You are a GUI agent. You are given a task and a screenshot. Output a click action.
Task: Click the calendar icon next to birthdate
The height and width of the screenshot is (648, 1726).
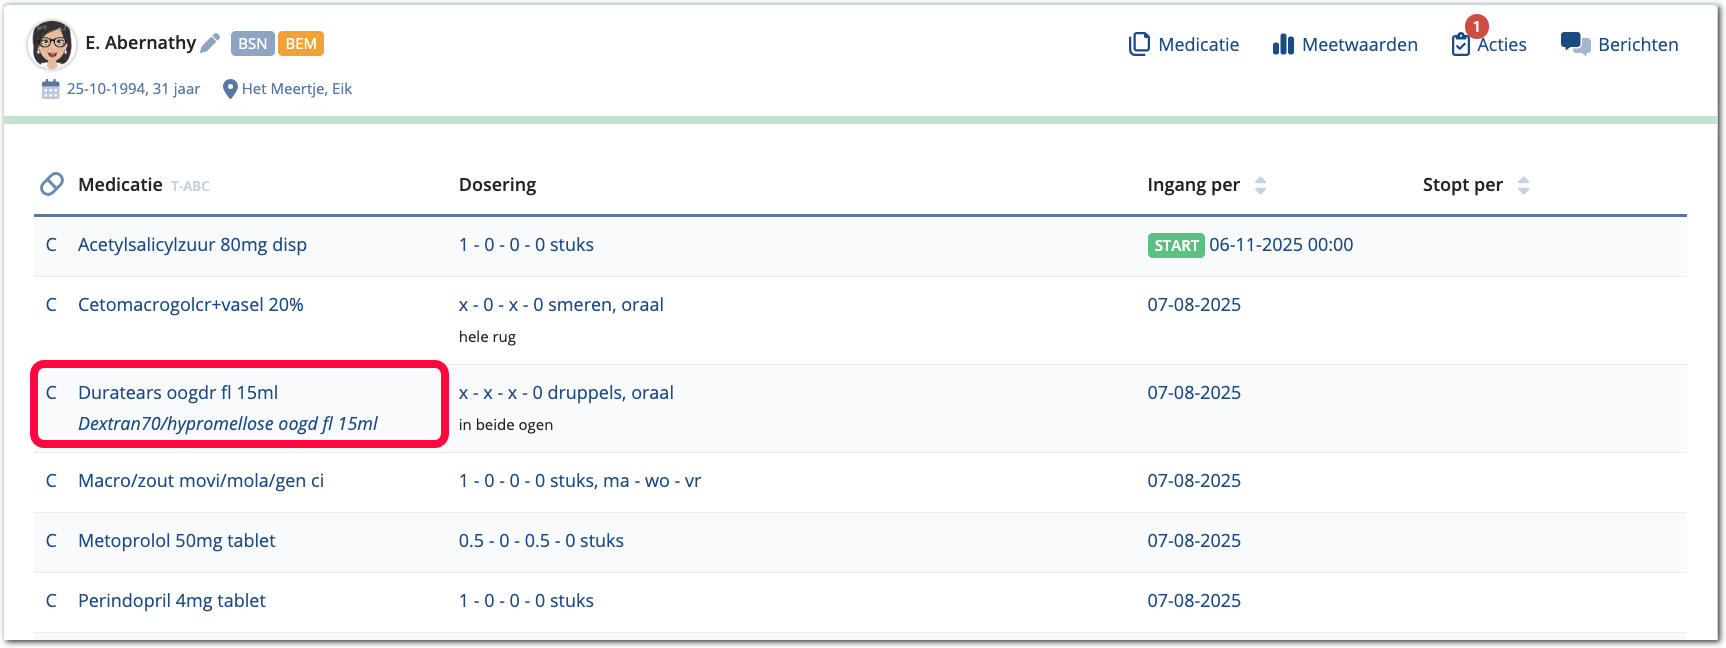coord(50,89)
